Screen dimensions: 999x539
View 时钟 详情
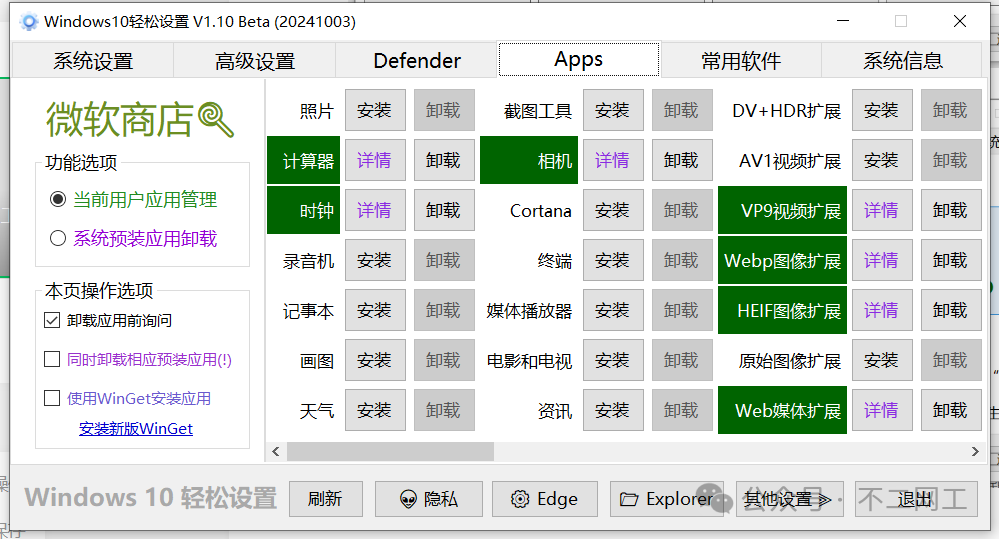click(375, 210)
